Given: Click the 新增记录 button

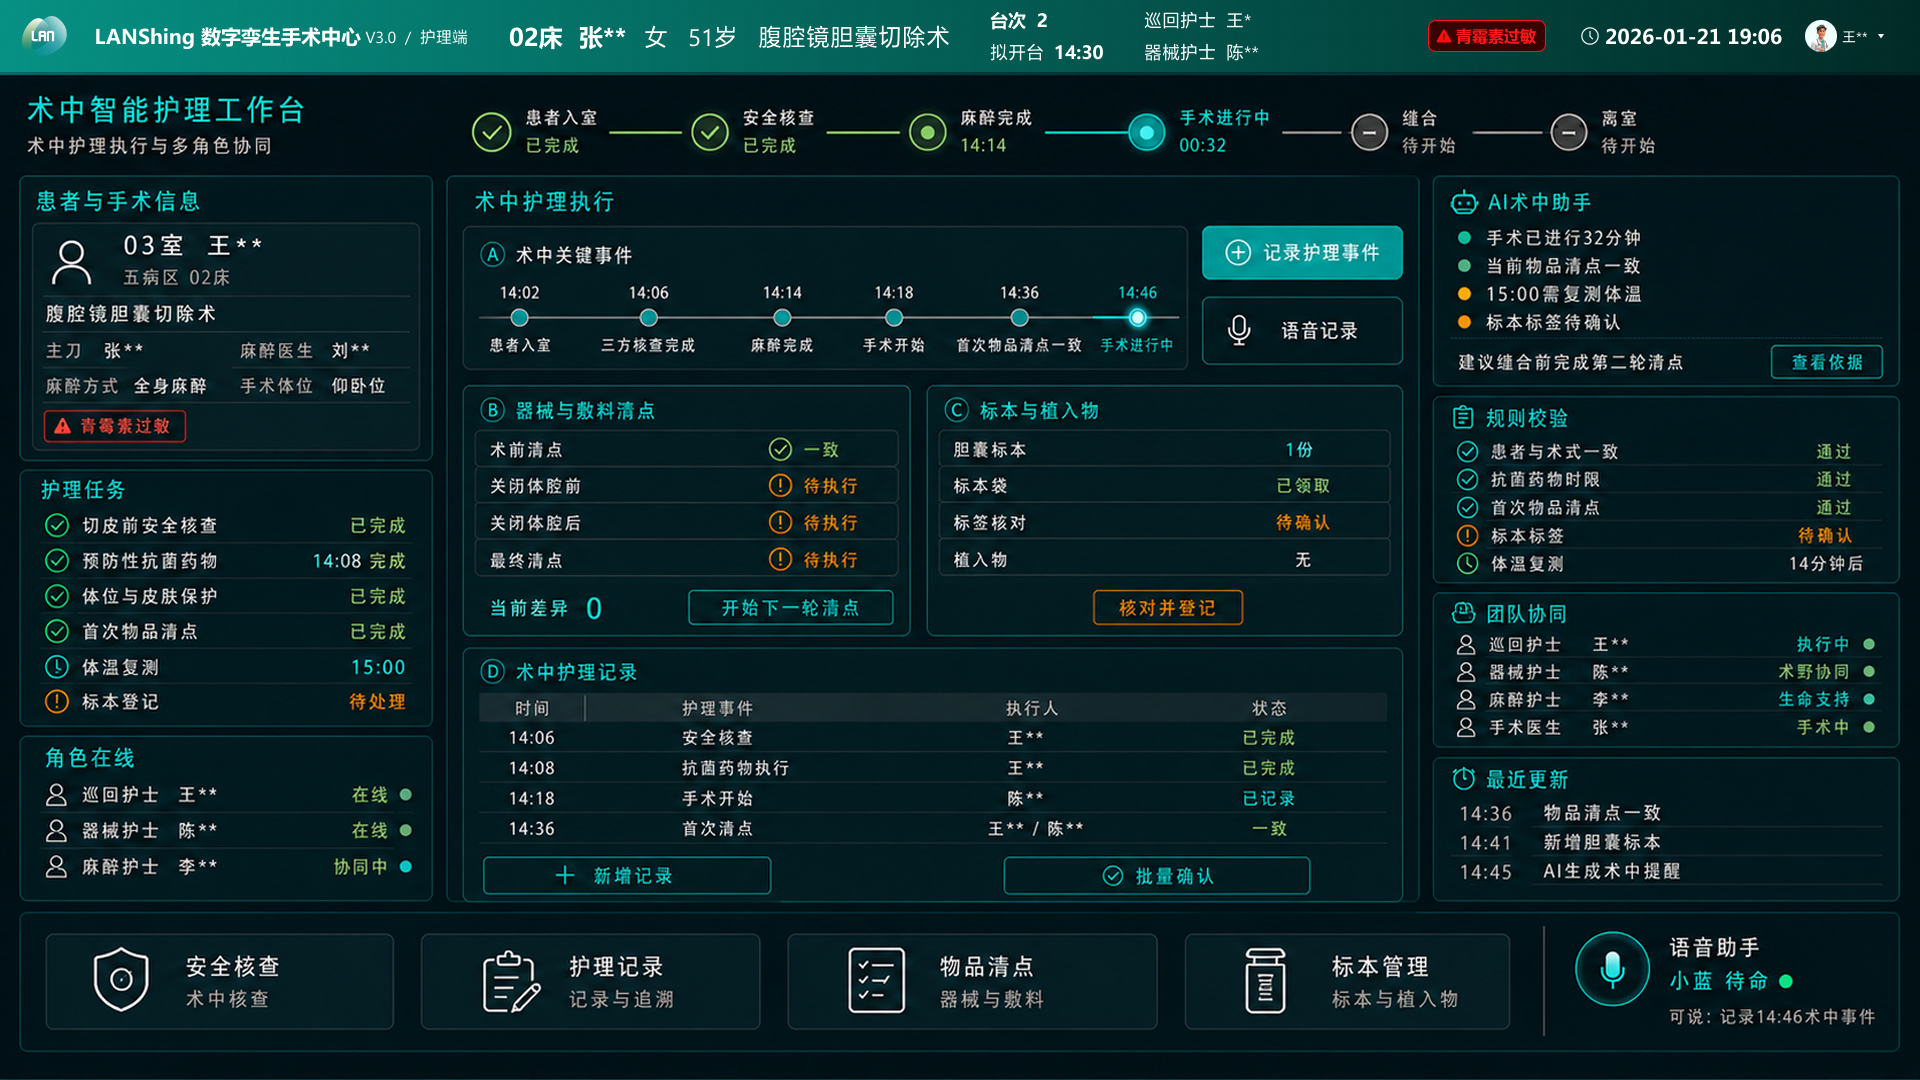Looking at the screenshot, I should click(627, 876).
